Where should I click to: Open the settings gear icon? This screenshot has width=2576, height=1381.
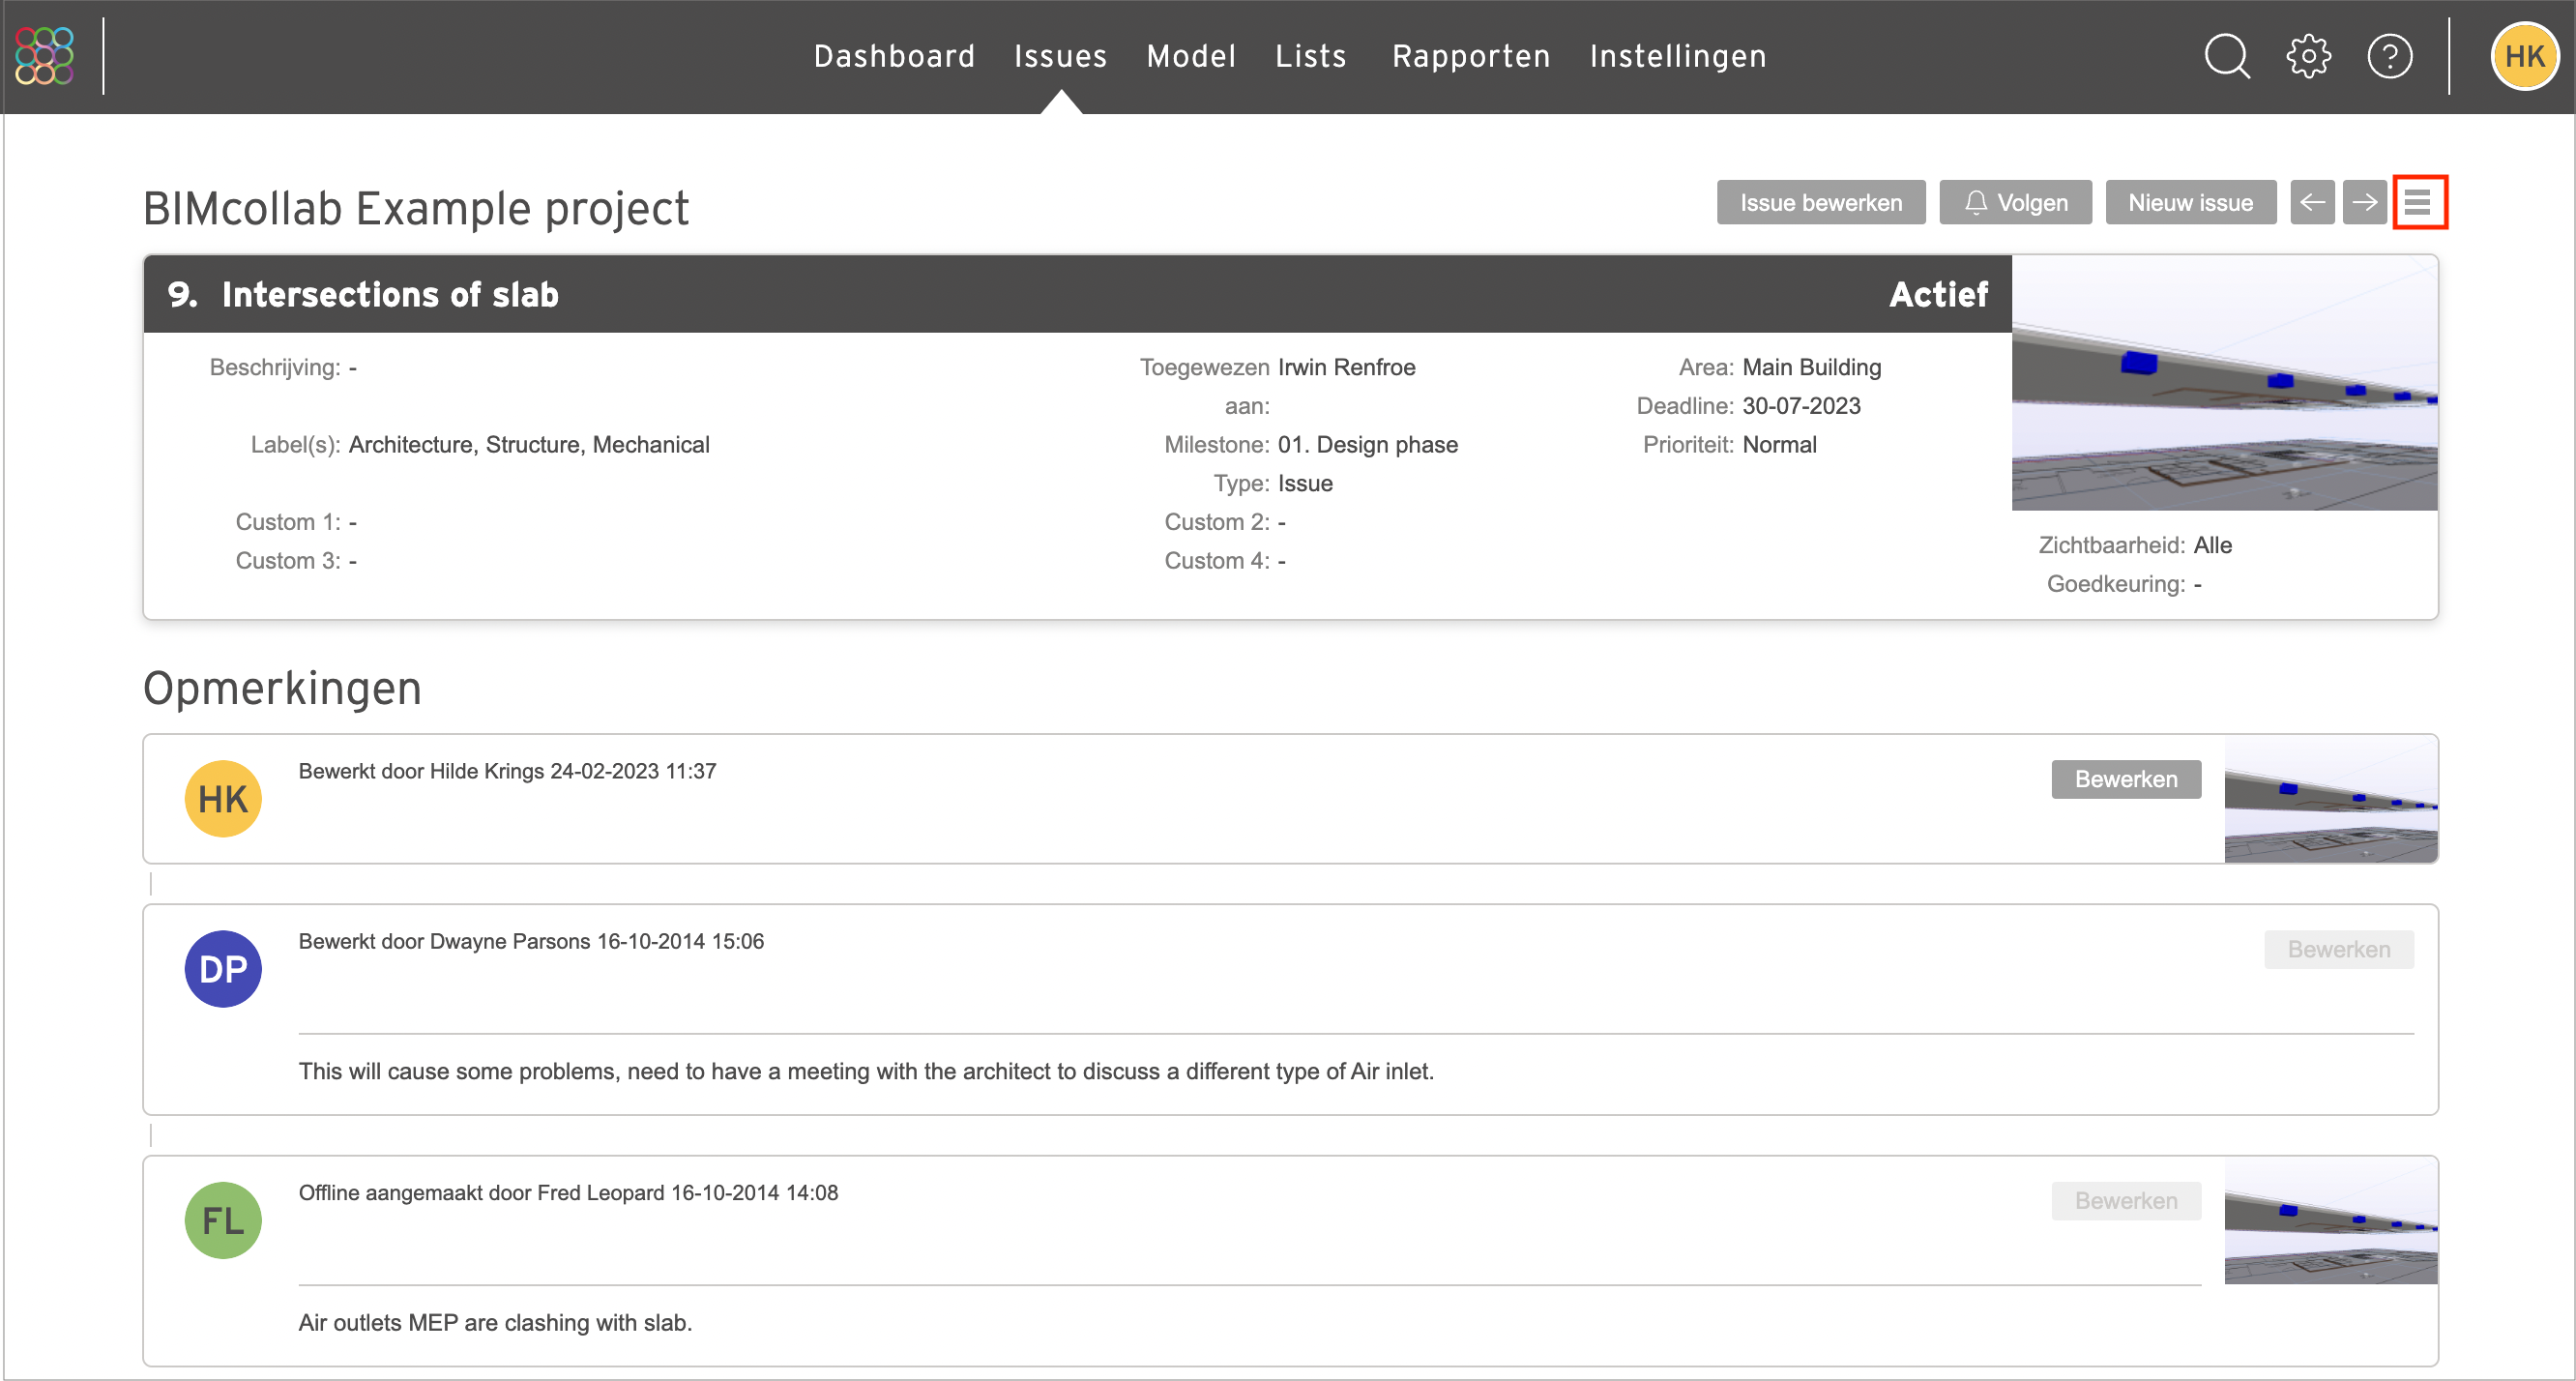click(2308, 56)
